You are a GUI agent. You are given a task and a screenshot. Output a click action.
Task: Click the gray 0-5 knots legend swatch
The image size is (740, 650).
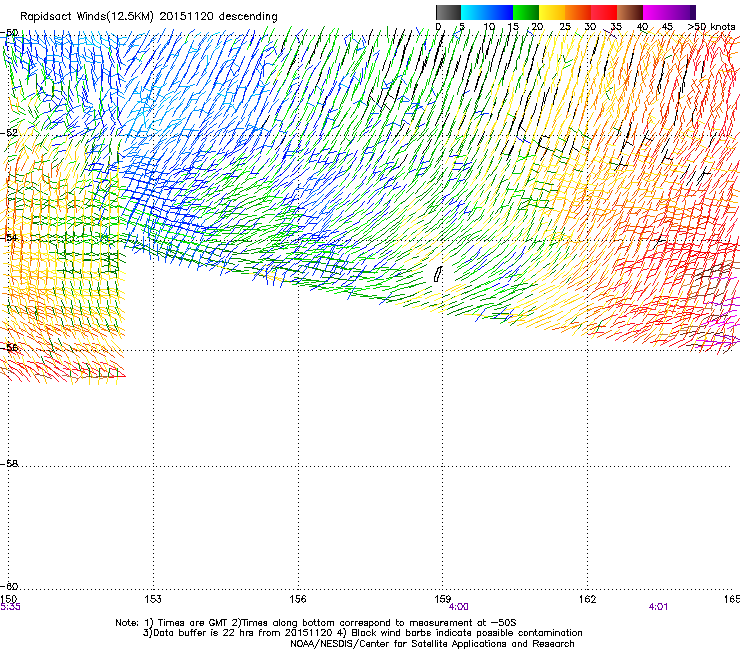[448, 12]
